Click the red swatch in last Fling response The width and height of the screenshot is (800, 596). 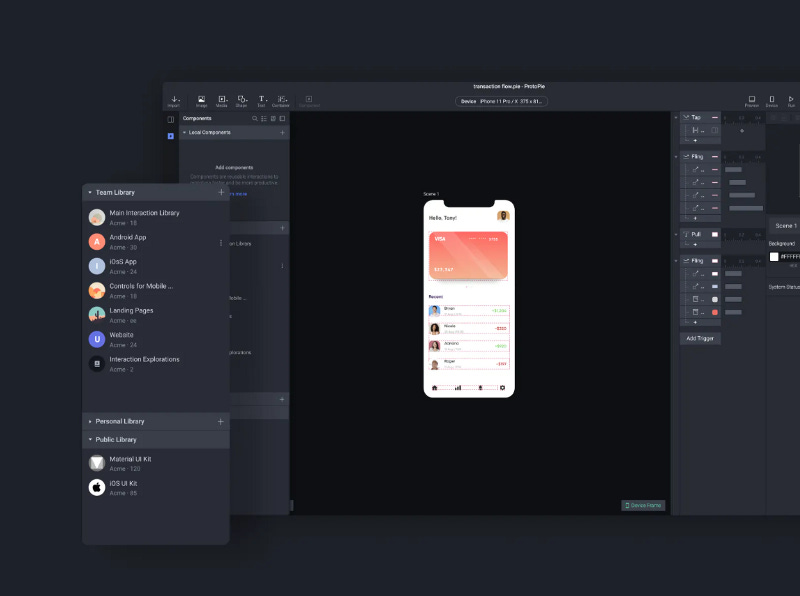pos(715,312)
